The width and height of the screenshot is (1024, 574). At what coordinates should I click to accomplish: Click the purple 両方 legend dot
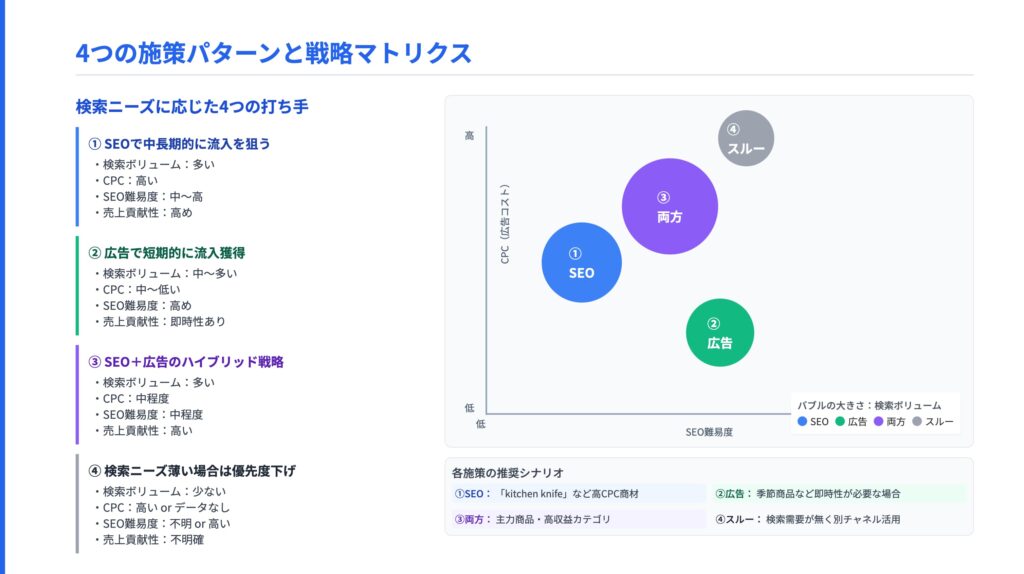[x=879, y=422]
